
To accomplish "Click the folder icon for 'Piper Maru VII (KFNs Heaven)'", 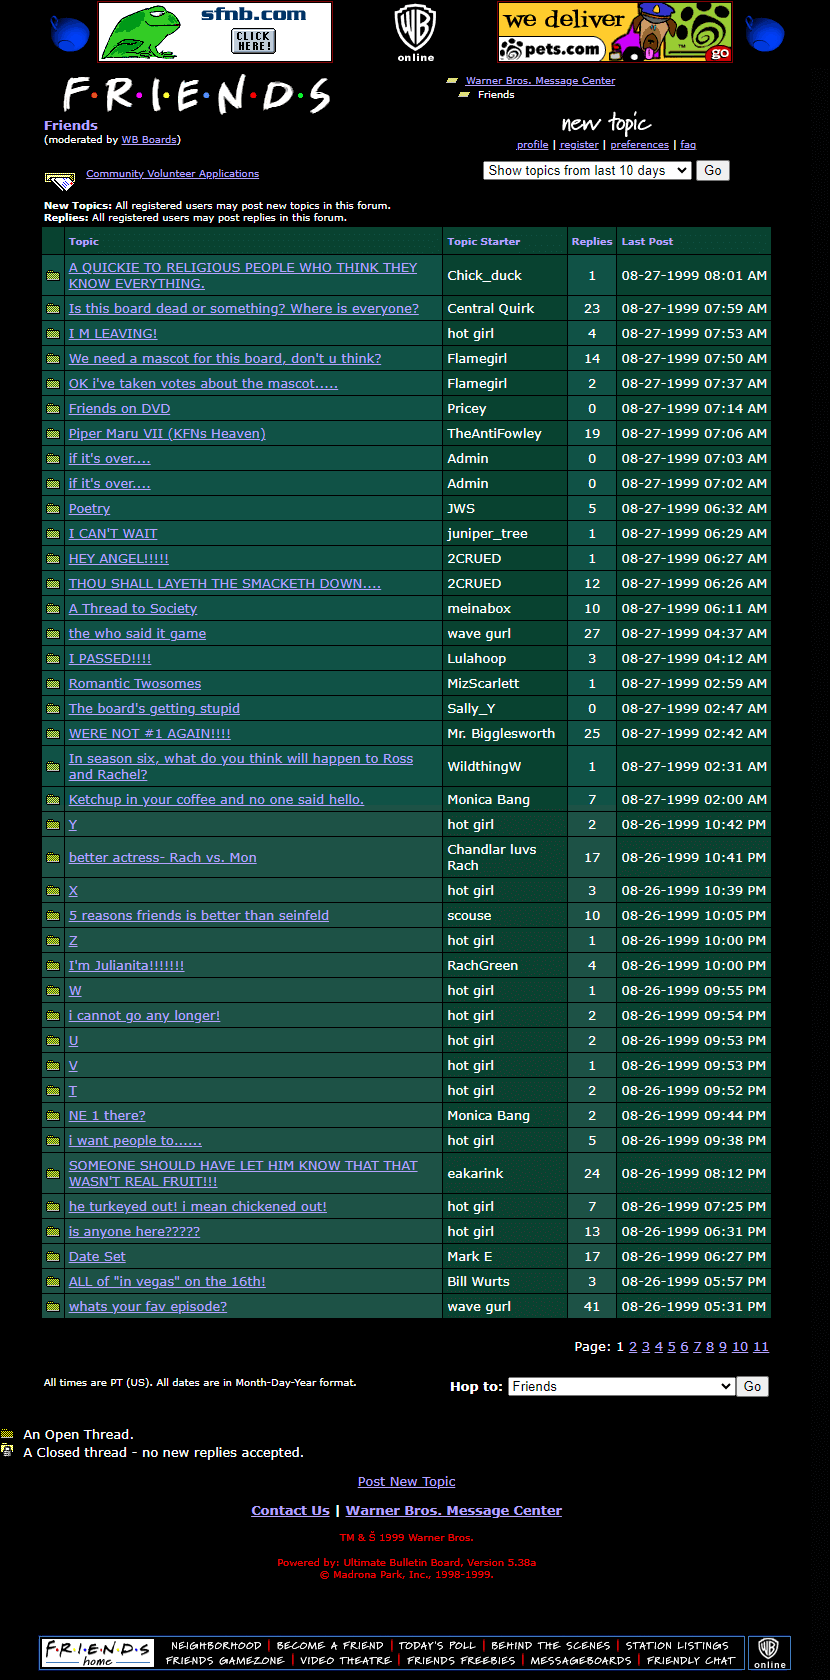I will (53, 434).
